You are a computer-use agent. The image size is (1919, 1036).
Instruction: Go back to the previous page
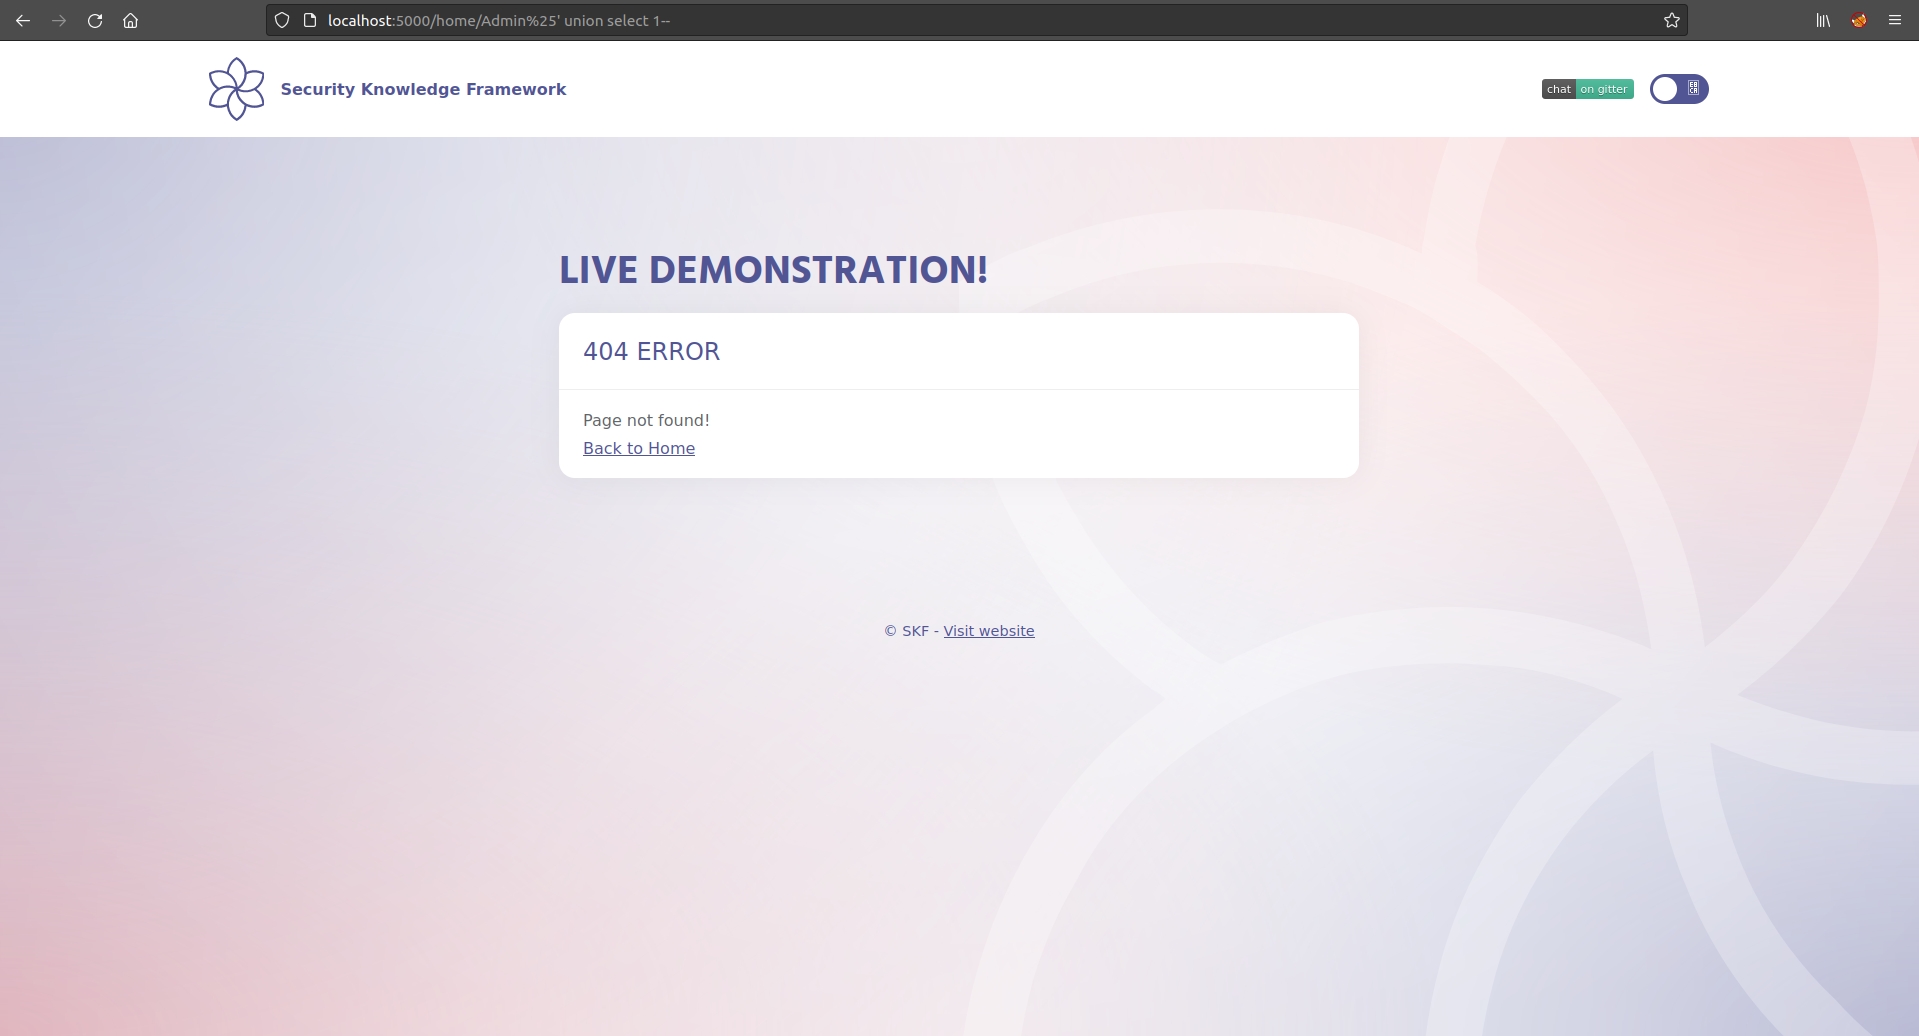click(x=23, y=20)
